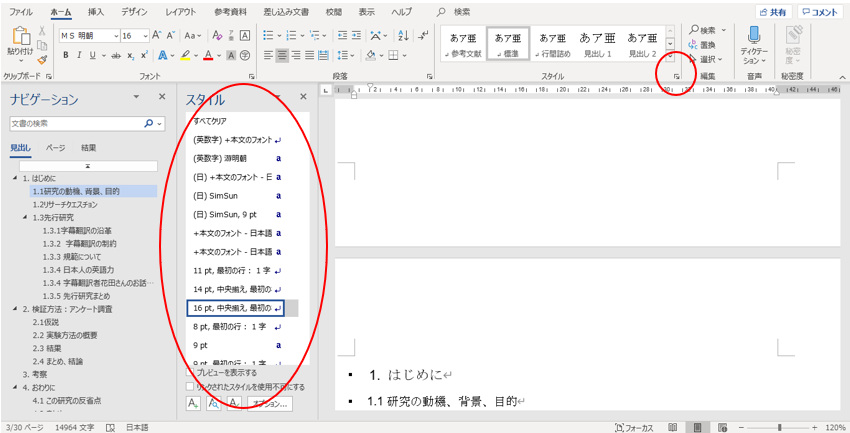
Task: Click the Cut scissors icon
Action: pos(42,30)
